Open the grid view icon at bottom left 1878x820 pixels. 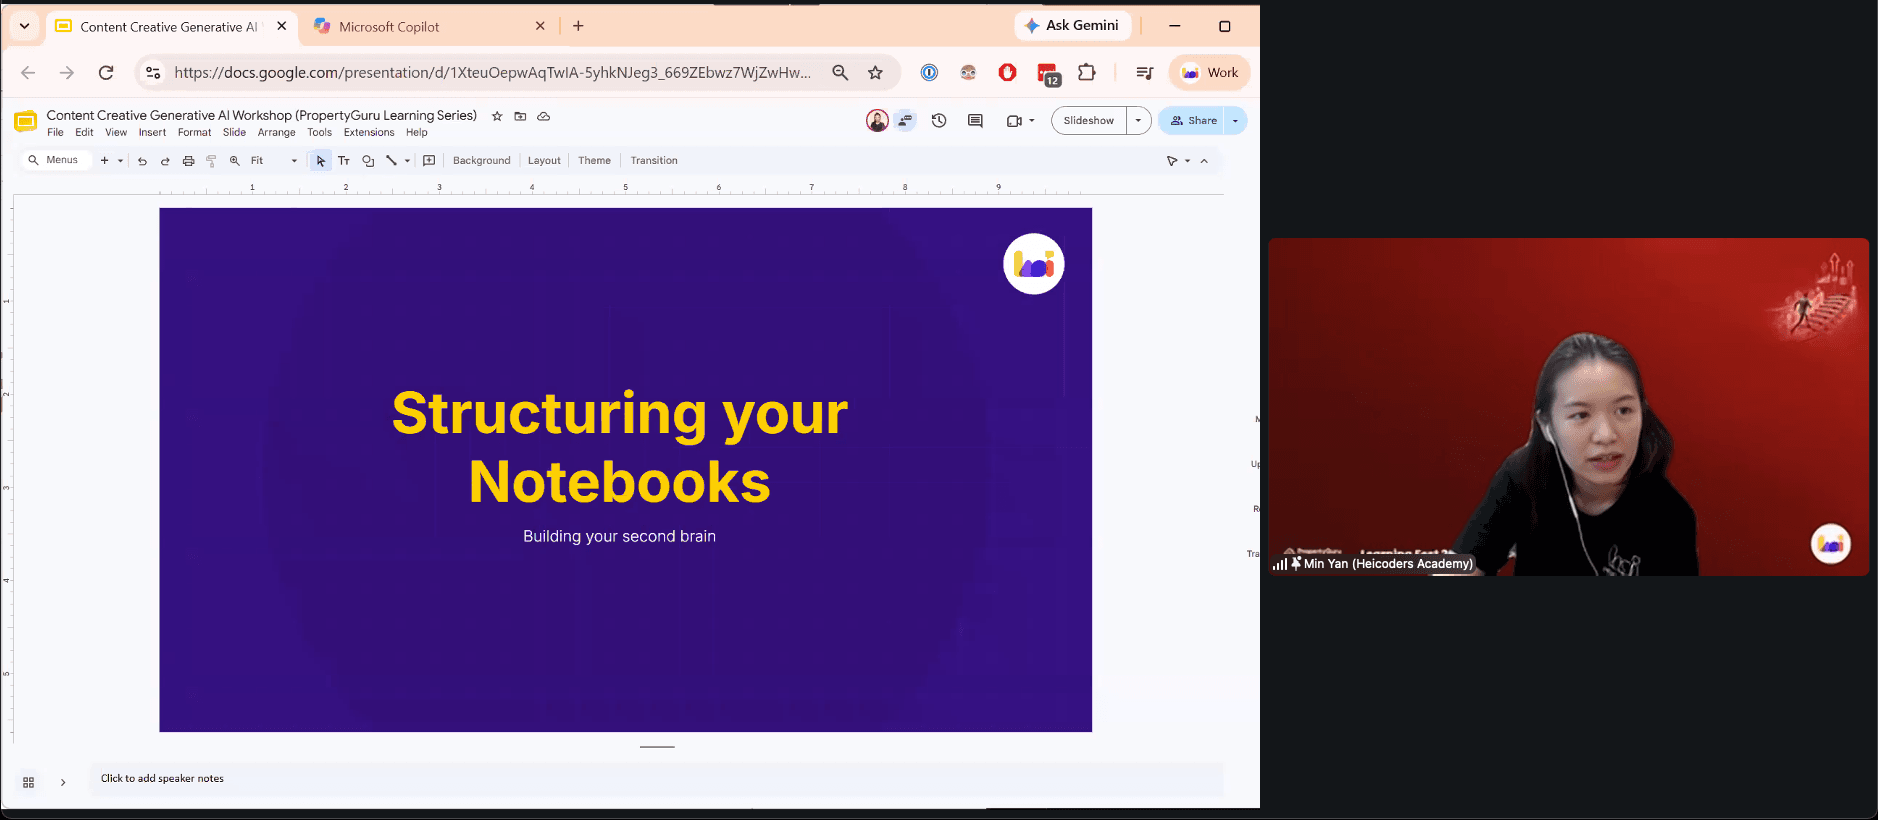(28, 782)
